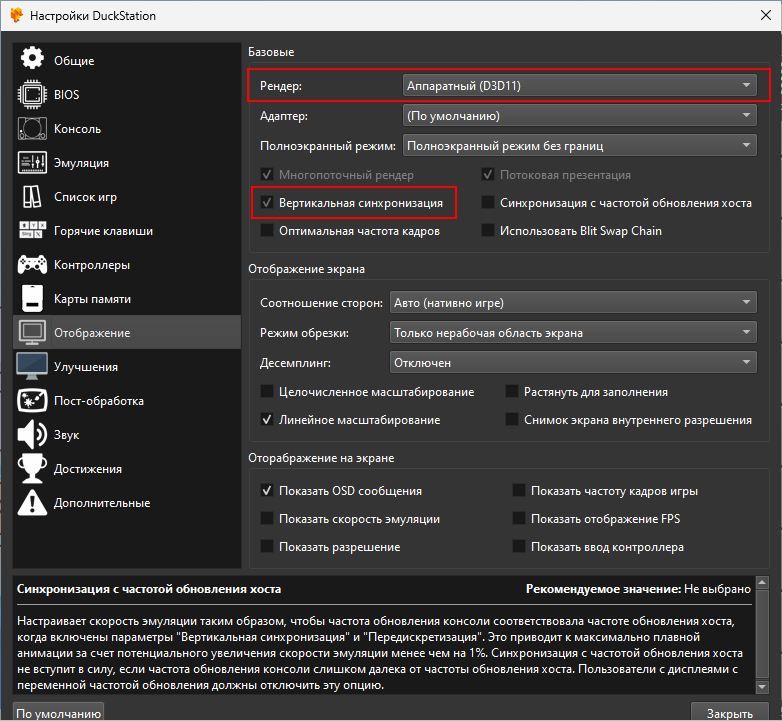Open the Общие settings gear icon
This screenshot has height=721, width=782.
(32, 58)
